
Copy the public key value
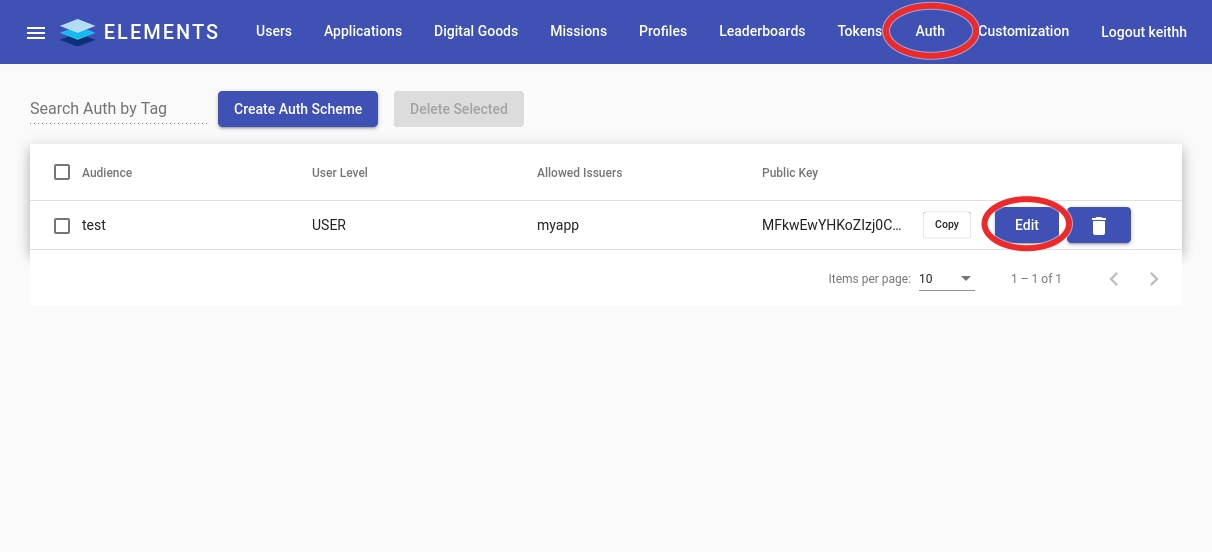click(946, 225)
